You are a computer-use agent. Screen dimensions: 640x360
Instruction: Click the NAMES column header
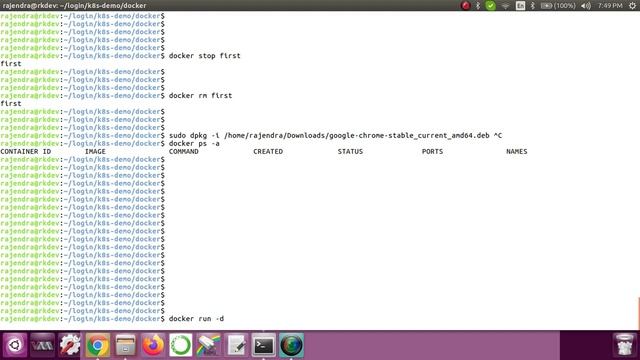tap(517, 151)
